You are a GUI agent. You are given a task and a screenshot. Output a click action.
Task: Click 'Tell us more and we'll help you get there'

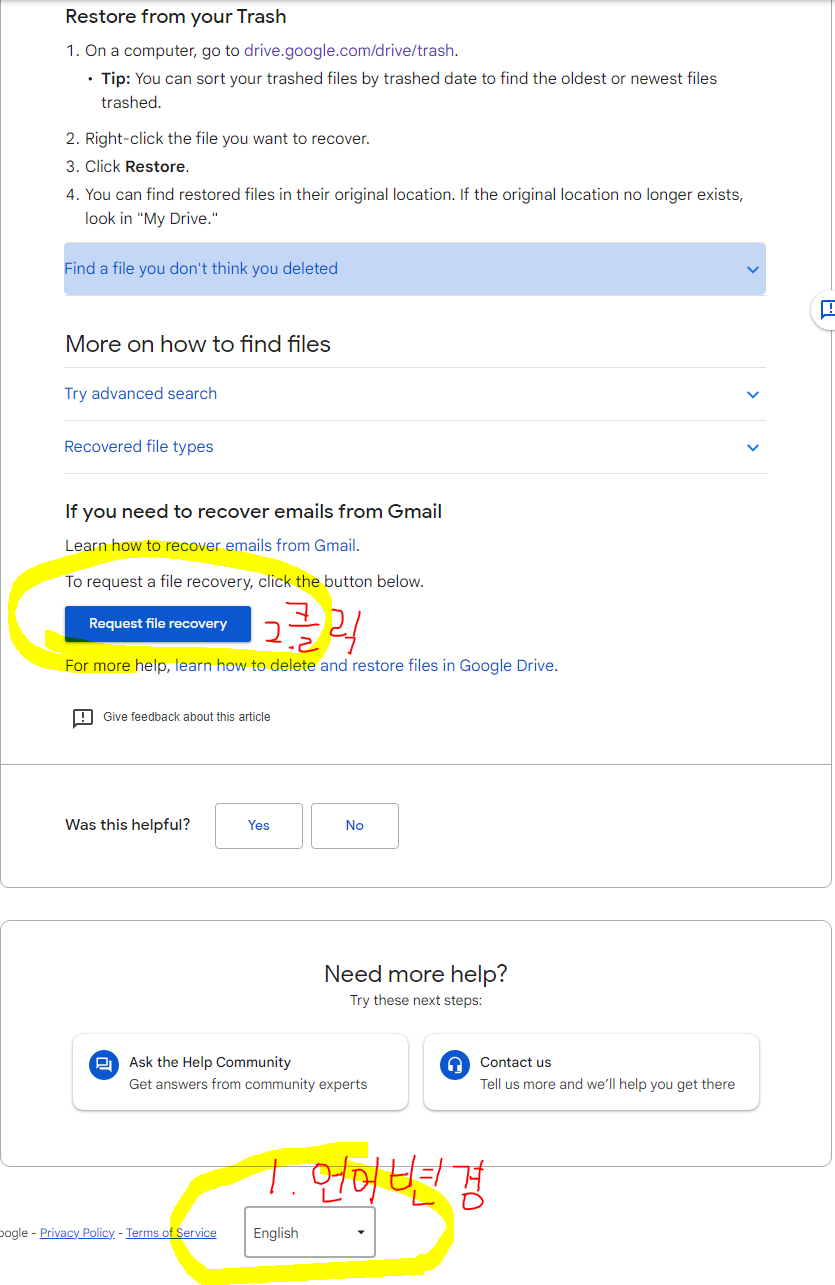coord(607,1085)
